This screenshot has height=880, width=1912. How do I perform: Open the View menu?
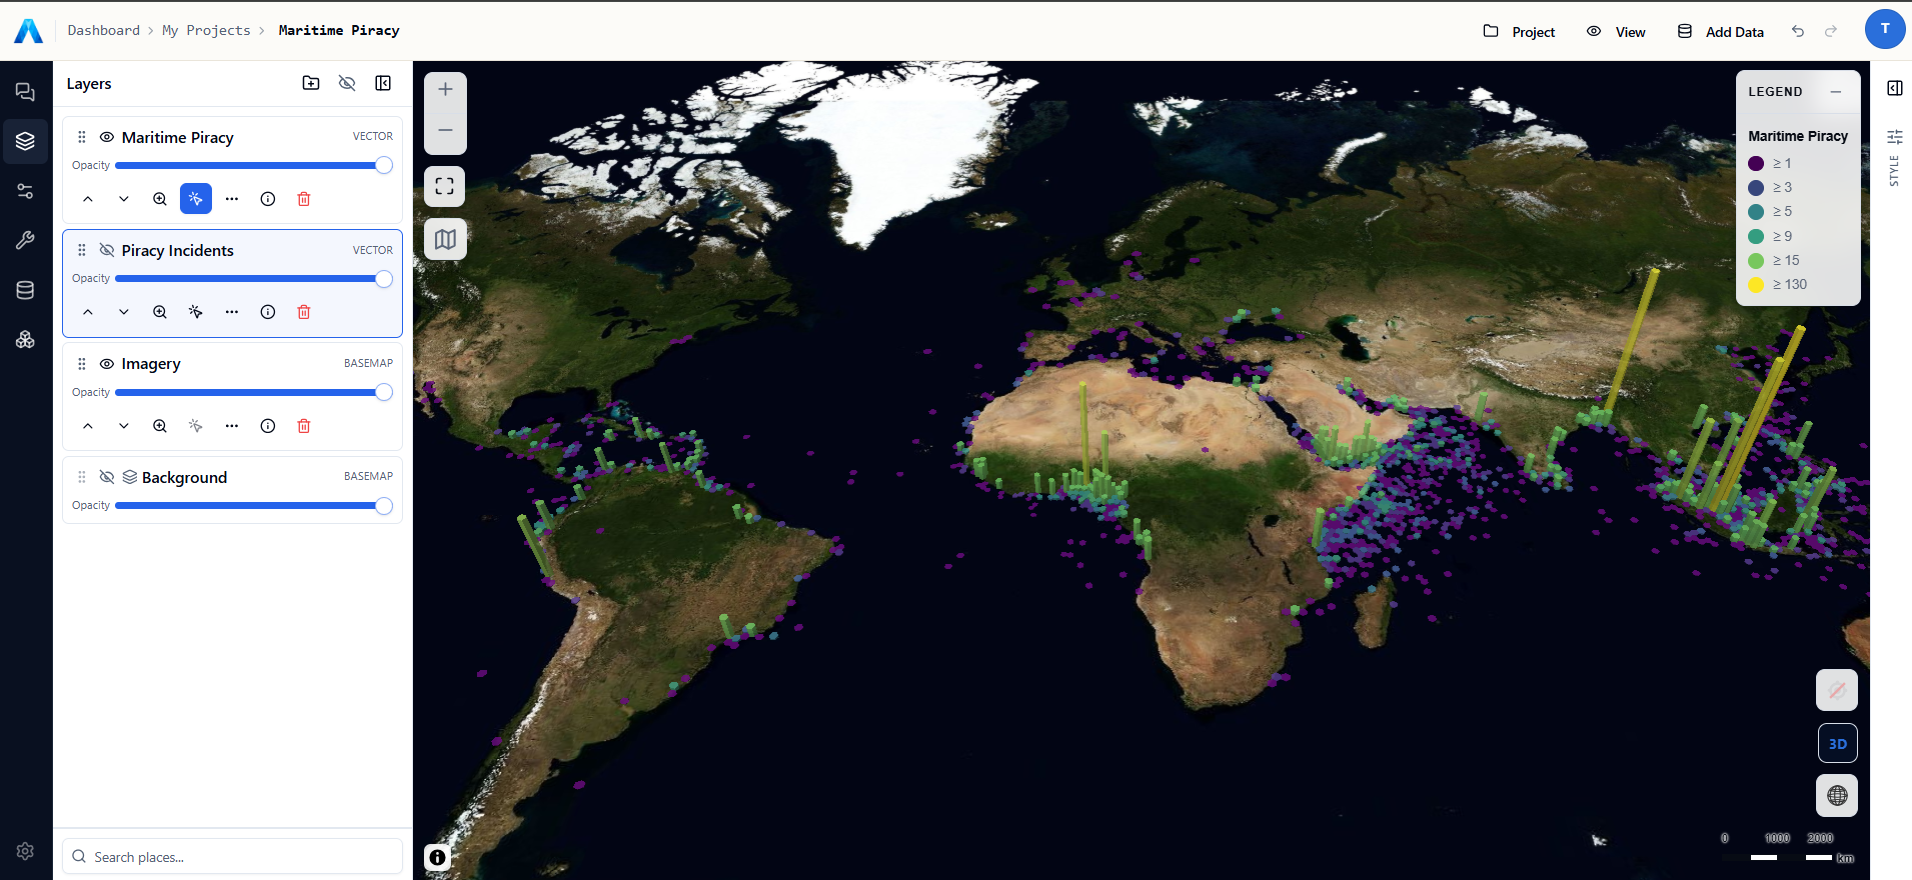tap(1616, 32)
